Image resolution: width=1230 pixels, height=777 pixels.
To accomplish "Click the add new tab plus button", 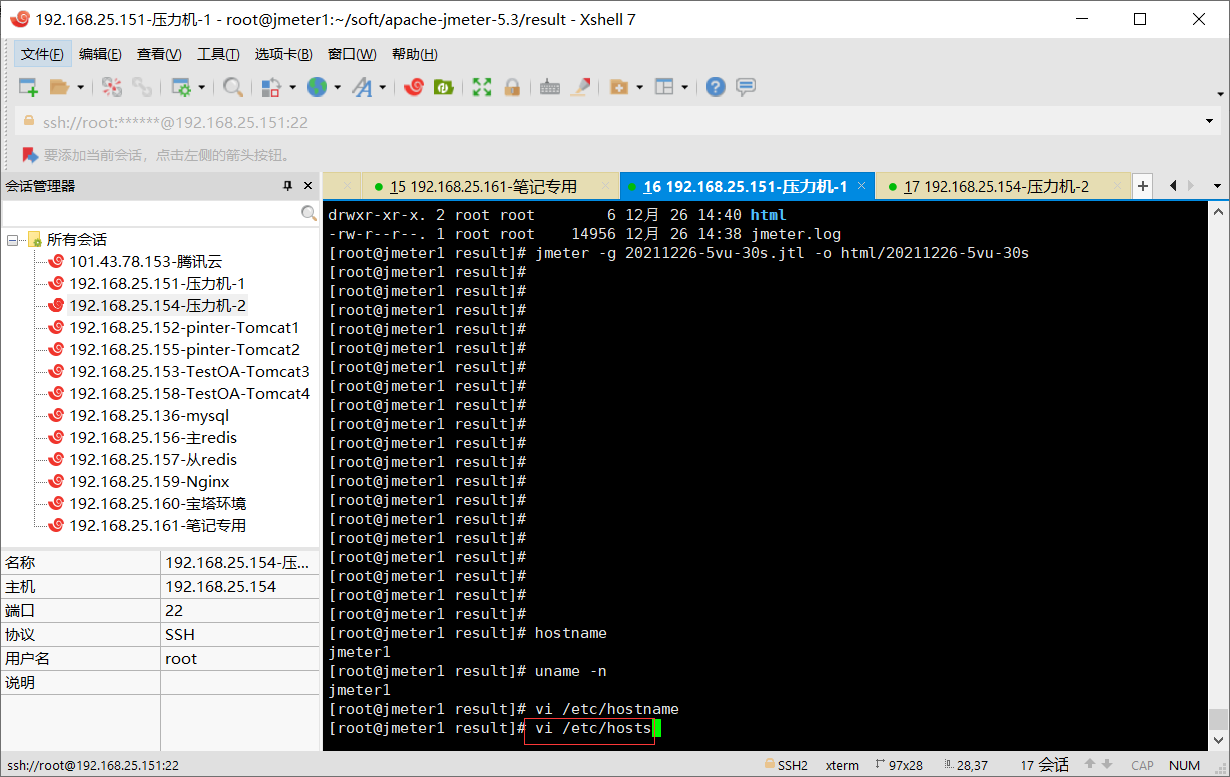I will point(1143,186).
